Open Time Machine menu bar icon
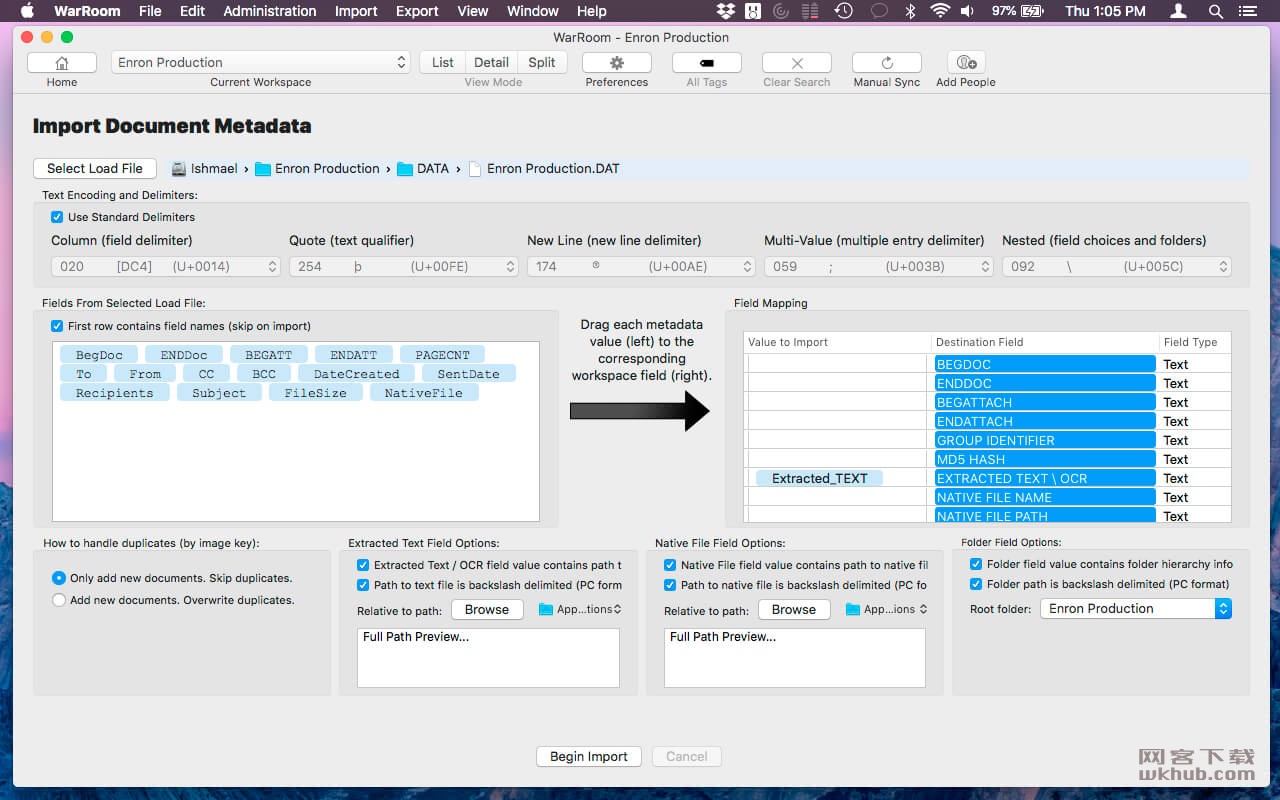The height and width of the screenshot is (800, 1280). [x=844, y=11]
